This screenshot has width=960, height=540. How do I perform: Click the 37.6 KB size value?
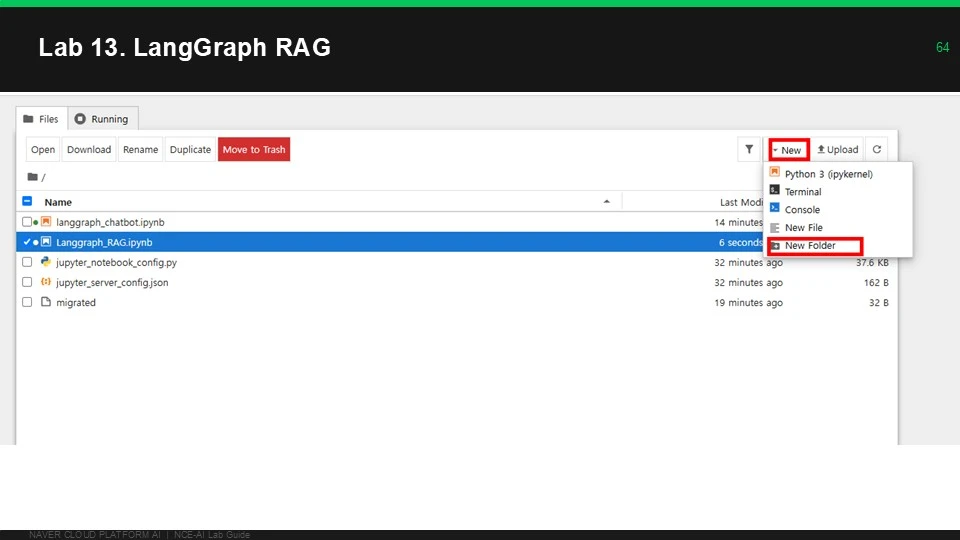(x=872, y=262)
